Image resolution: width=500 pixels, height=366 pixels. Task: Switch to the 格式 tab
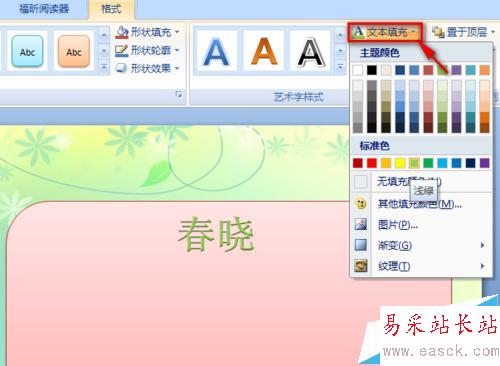[x=111, y=9]
